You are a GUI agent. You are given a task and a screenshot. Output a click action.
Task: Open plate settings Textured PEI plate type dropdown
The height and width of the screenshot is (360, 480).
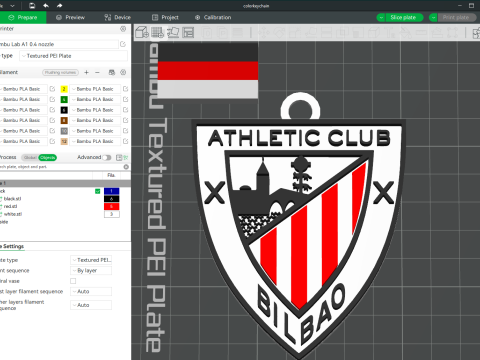pyautogui.click(x=91, y=260)
